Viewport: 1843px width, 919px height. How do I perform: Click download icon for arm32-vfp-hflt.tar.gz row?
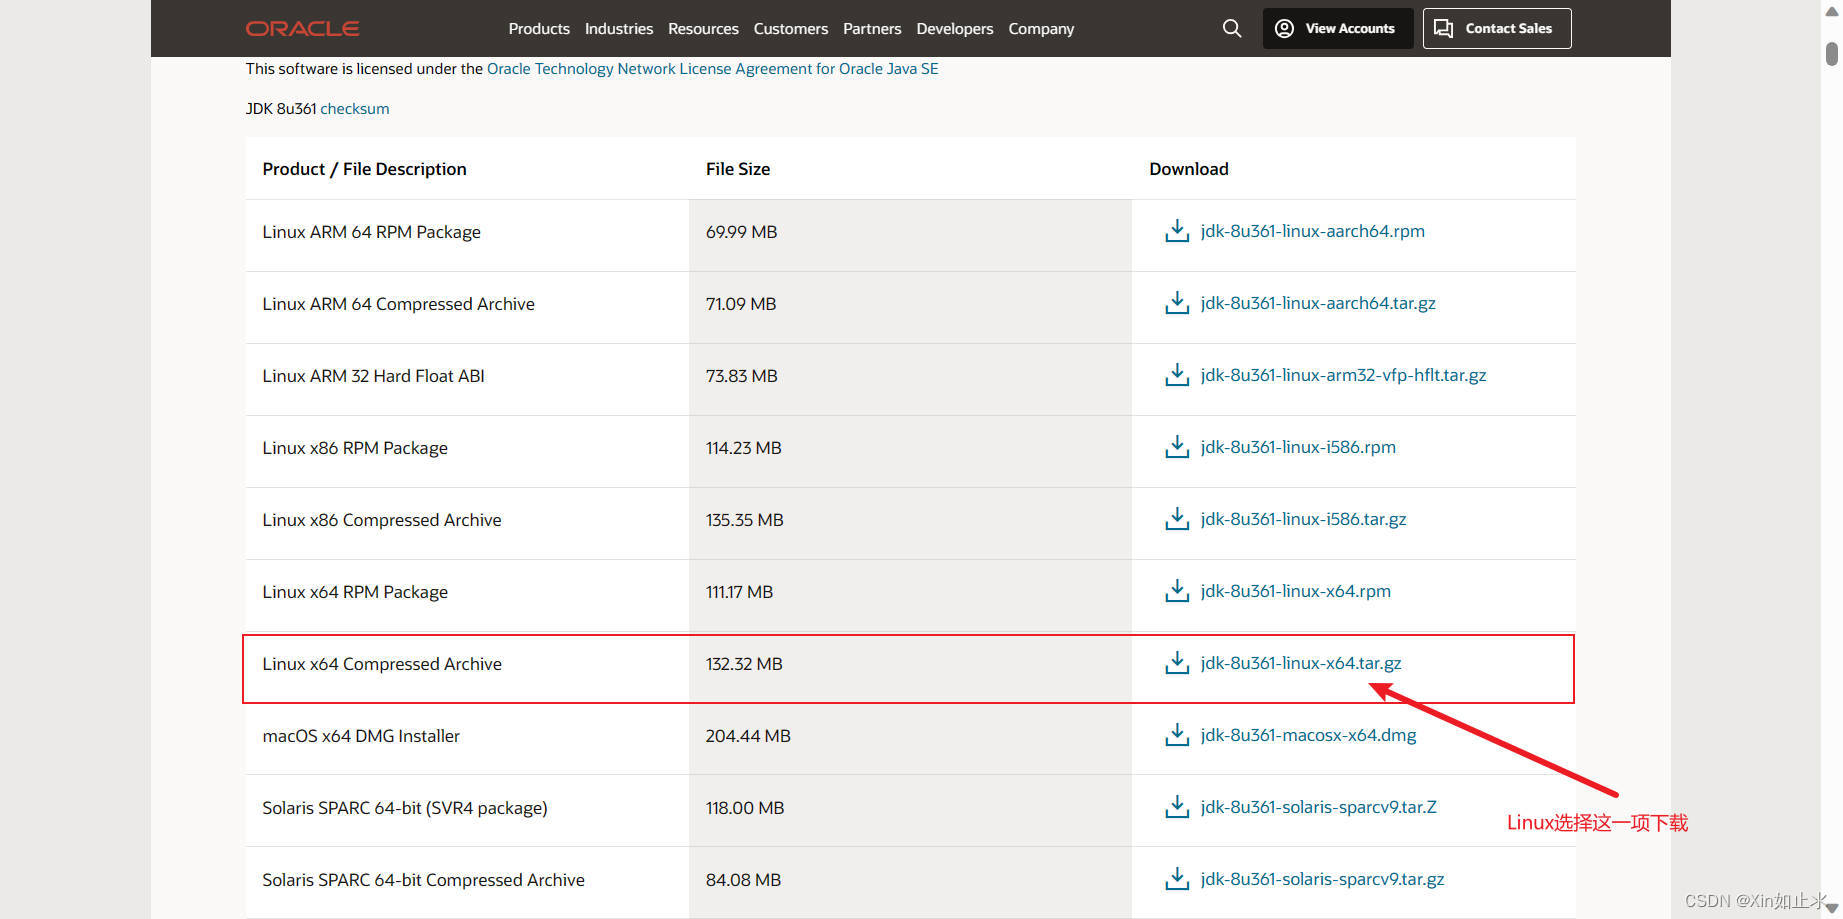tap(1177, 375)
